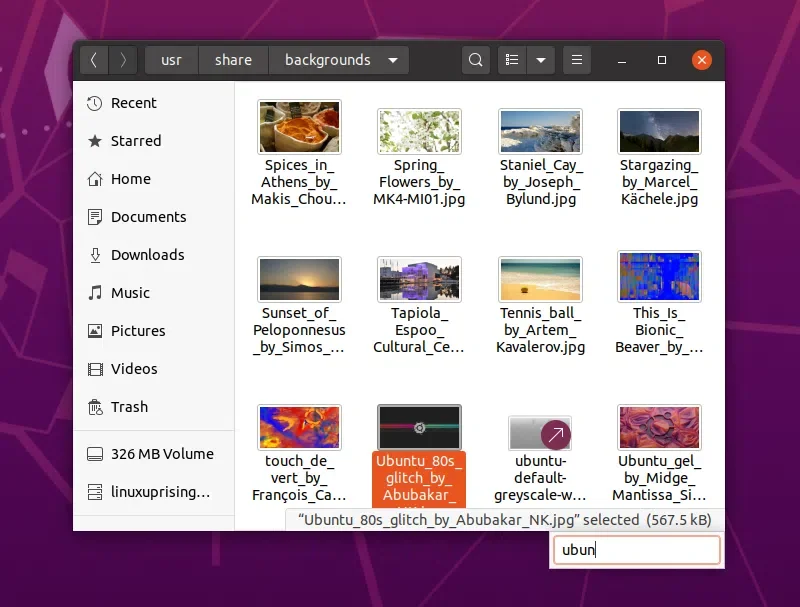The width and height of the screenshot is (800, 607).
Task: Select Spices_in_Athens image thumbnail
Action: pos(299,127)
